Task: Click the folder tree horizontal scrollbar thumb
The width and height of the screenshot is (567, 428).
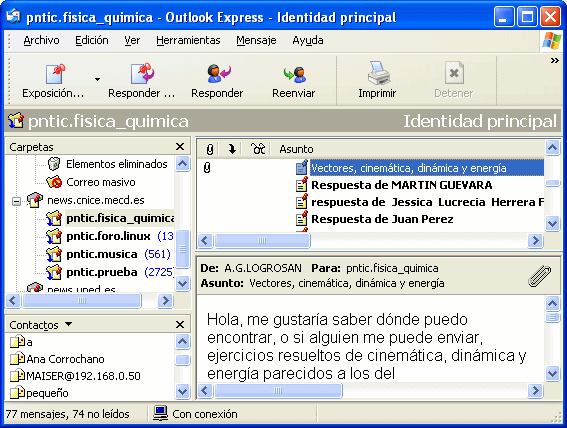Action: point(82,300)
